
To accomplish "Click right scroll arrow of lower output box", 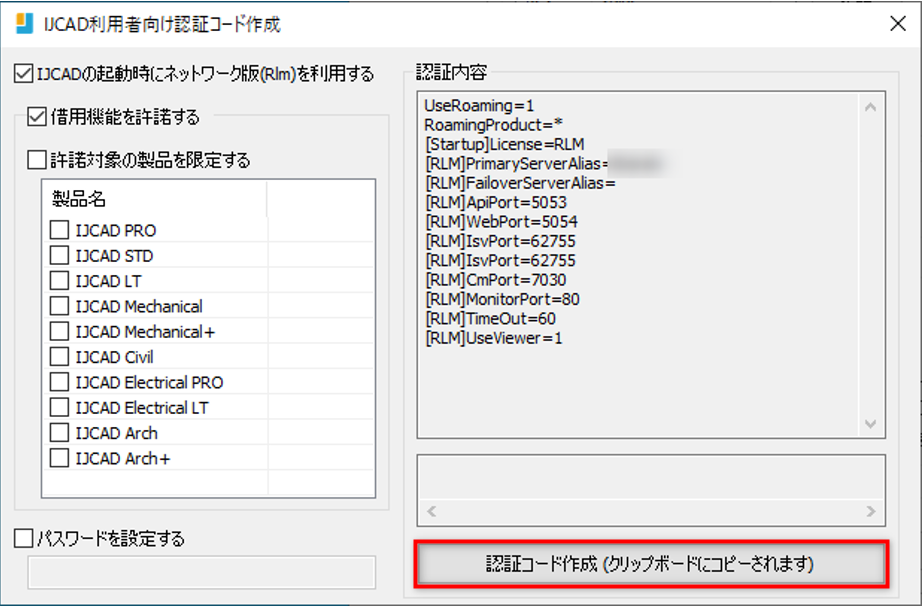I will coord(871,511).
